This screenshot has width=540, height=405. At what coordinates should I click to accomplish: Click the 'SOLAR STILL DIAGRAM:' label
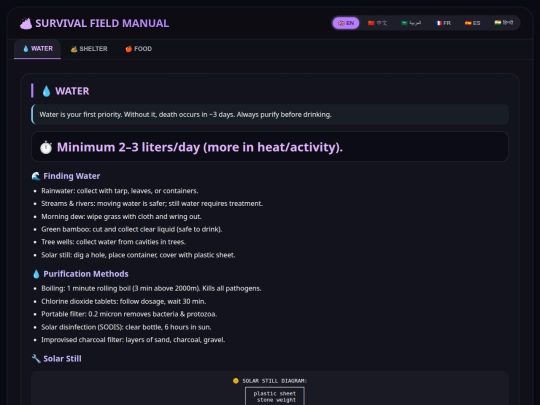pos(274,381)
